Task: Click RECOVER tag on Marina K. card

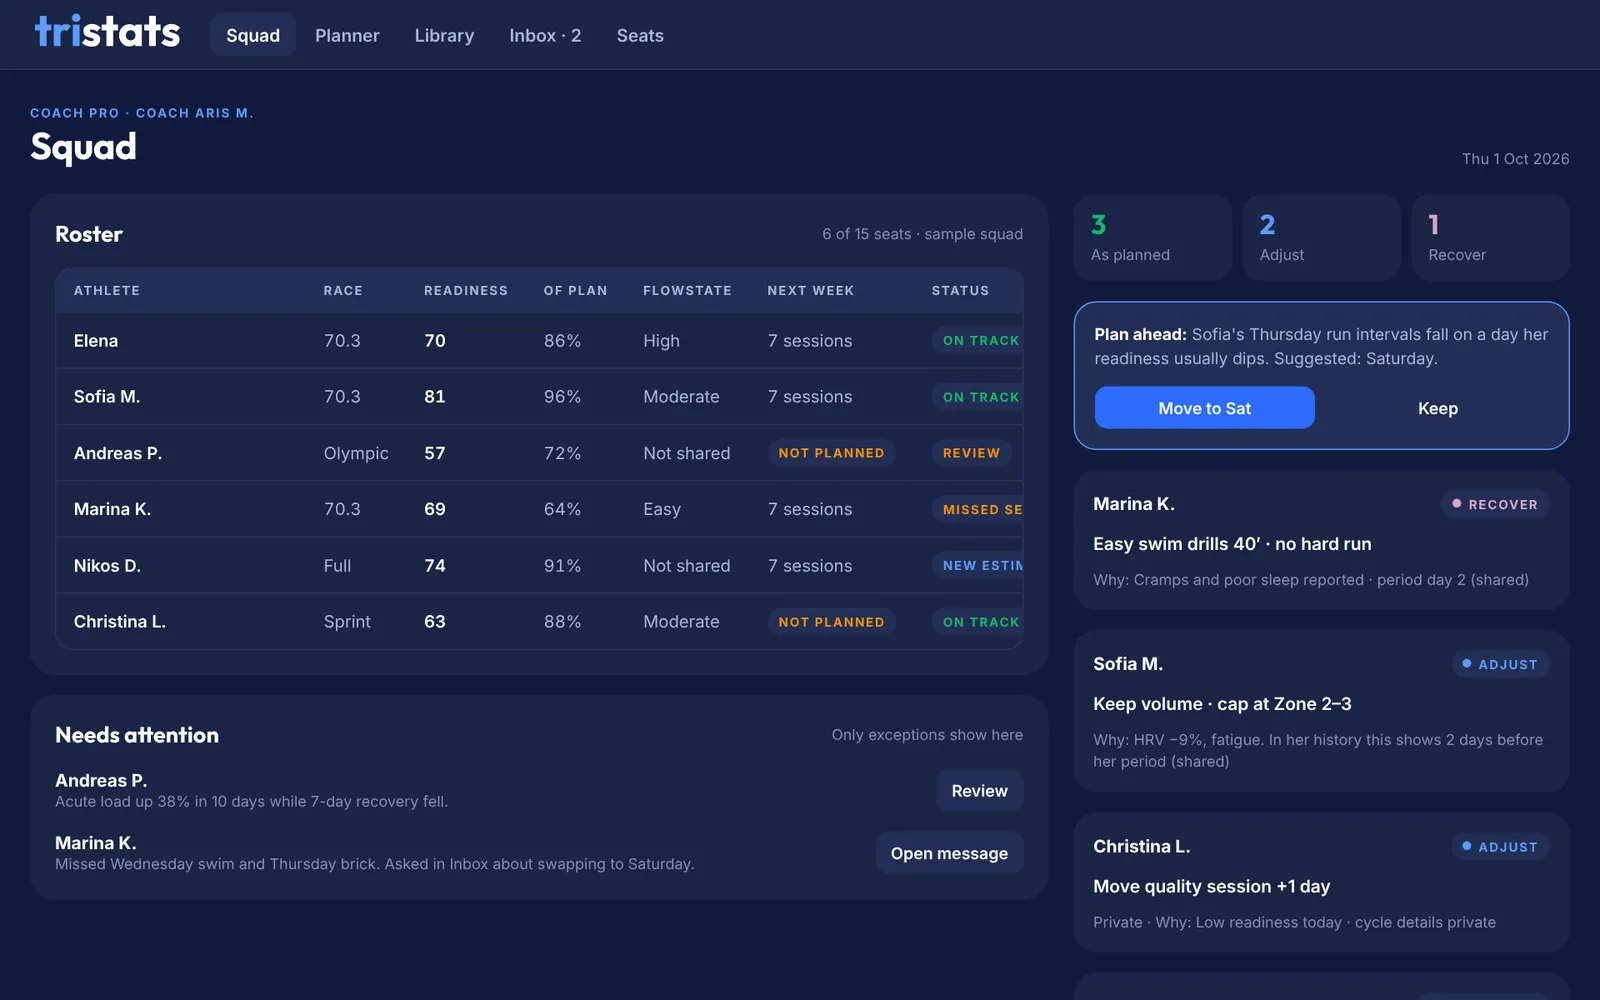Action: [1495, 504]
